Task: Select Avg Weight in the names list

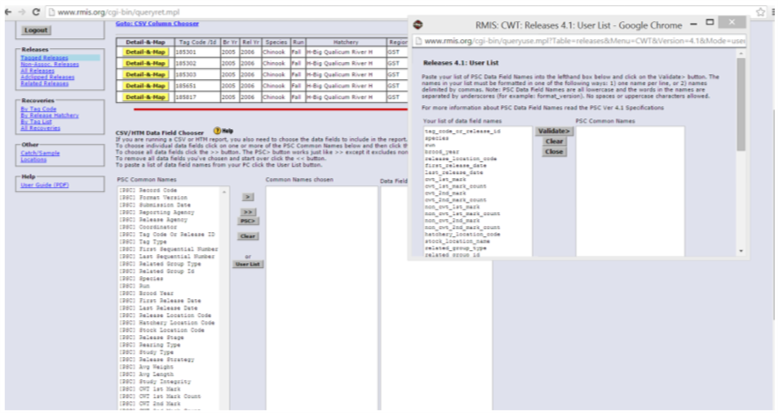Action: click(x=146, y=367)
